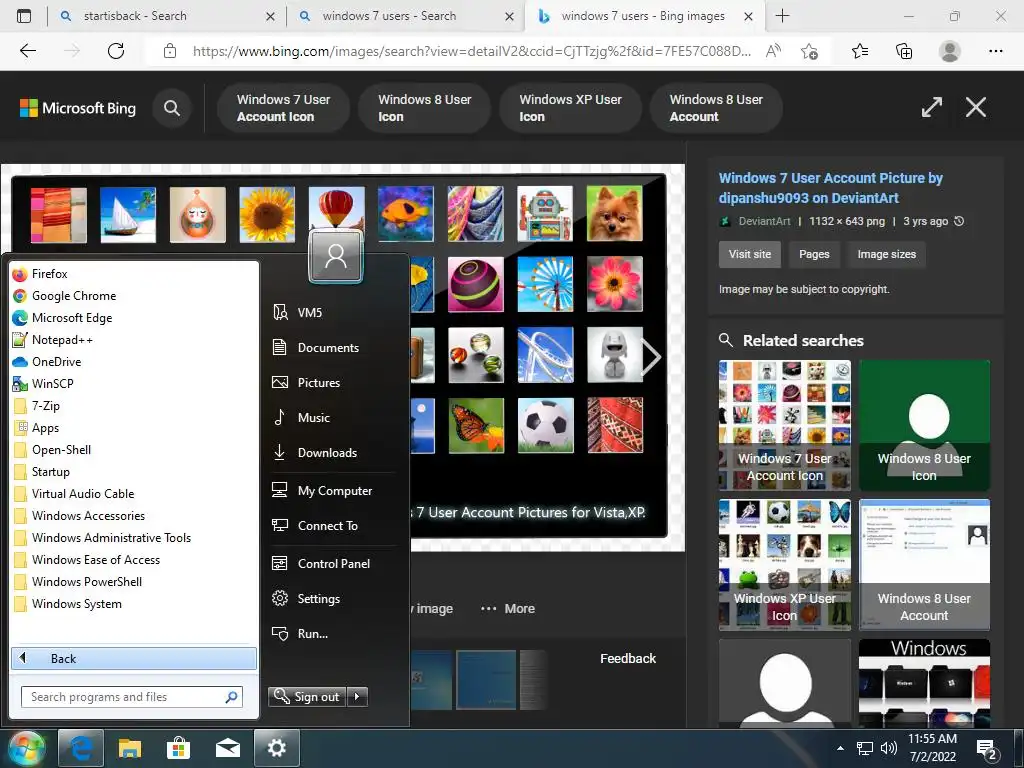Click the Sign out button
This screenshot has width=1024, height=768.
coord(307,697)
